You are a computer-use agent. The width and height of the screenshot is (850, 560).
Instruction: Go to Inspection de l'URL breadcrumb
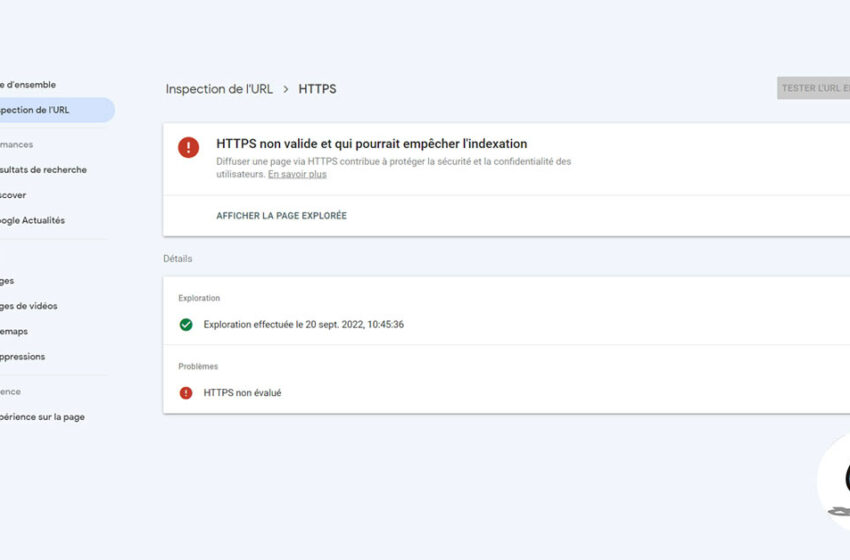(219, 89)
